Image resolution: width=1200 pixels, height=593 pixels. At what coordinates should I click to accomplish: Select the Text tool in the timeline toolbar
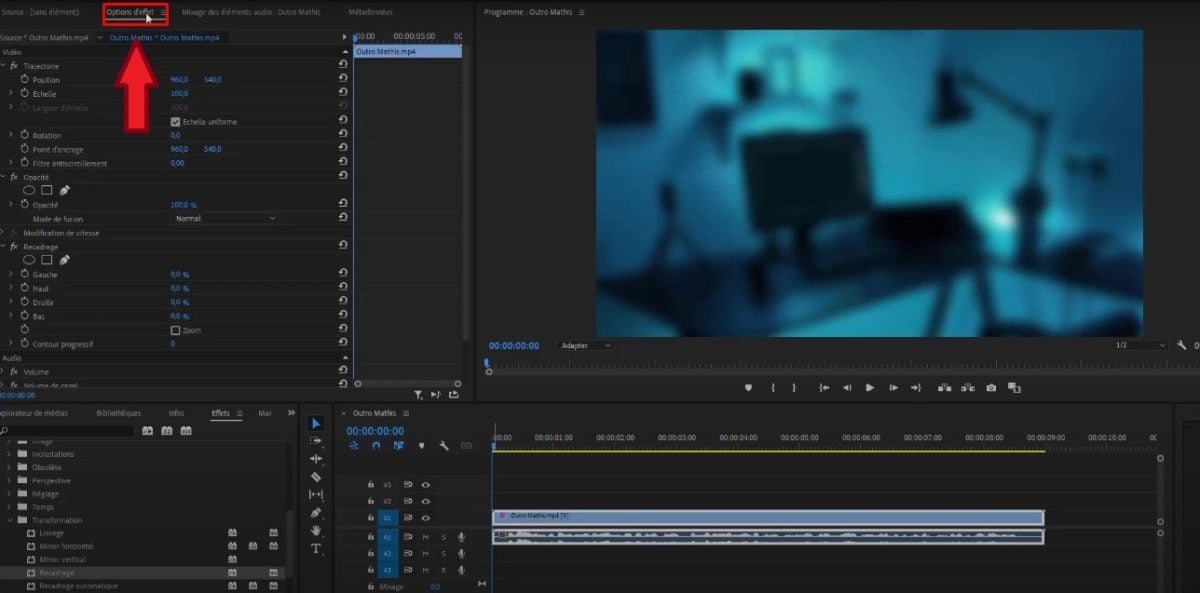[x=317, y=547]
